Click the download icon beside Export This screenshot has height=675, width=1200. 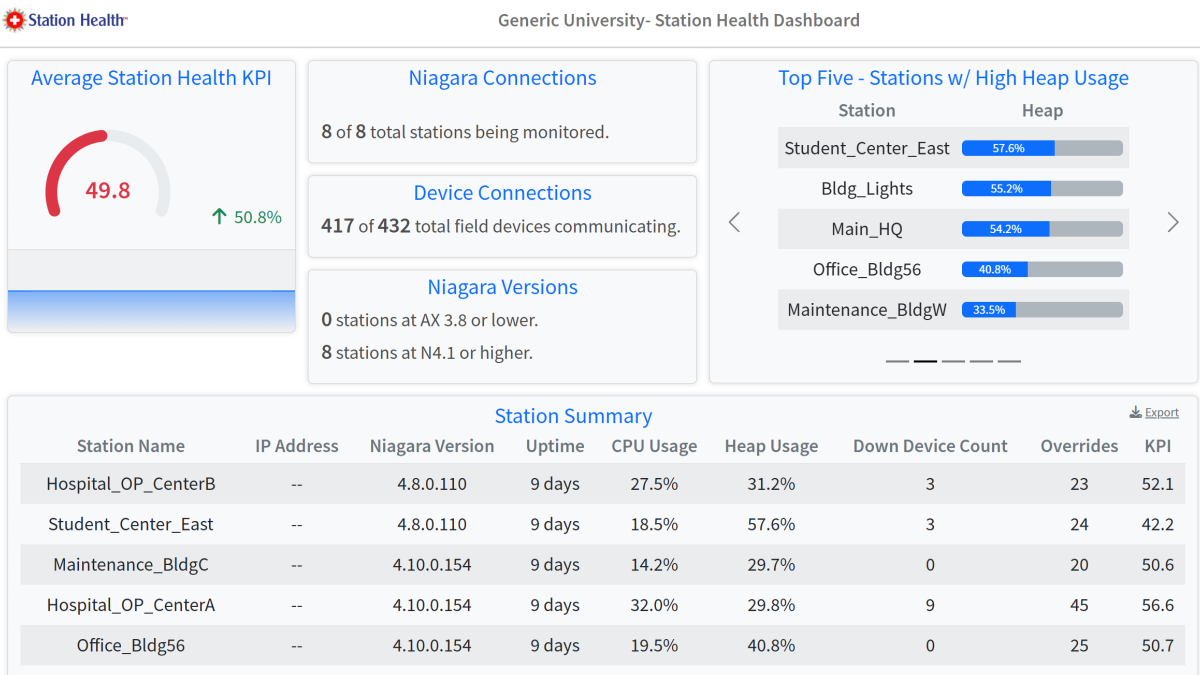[x=1136, y=411]
